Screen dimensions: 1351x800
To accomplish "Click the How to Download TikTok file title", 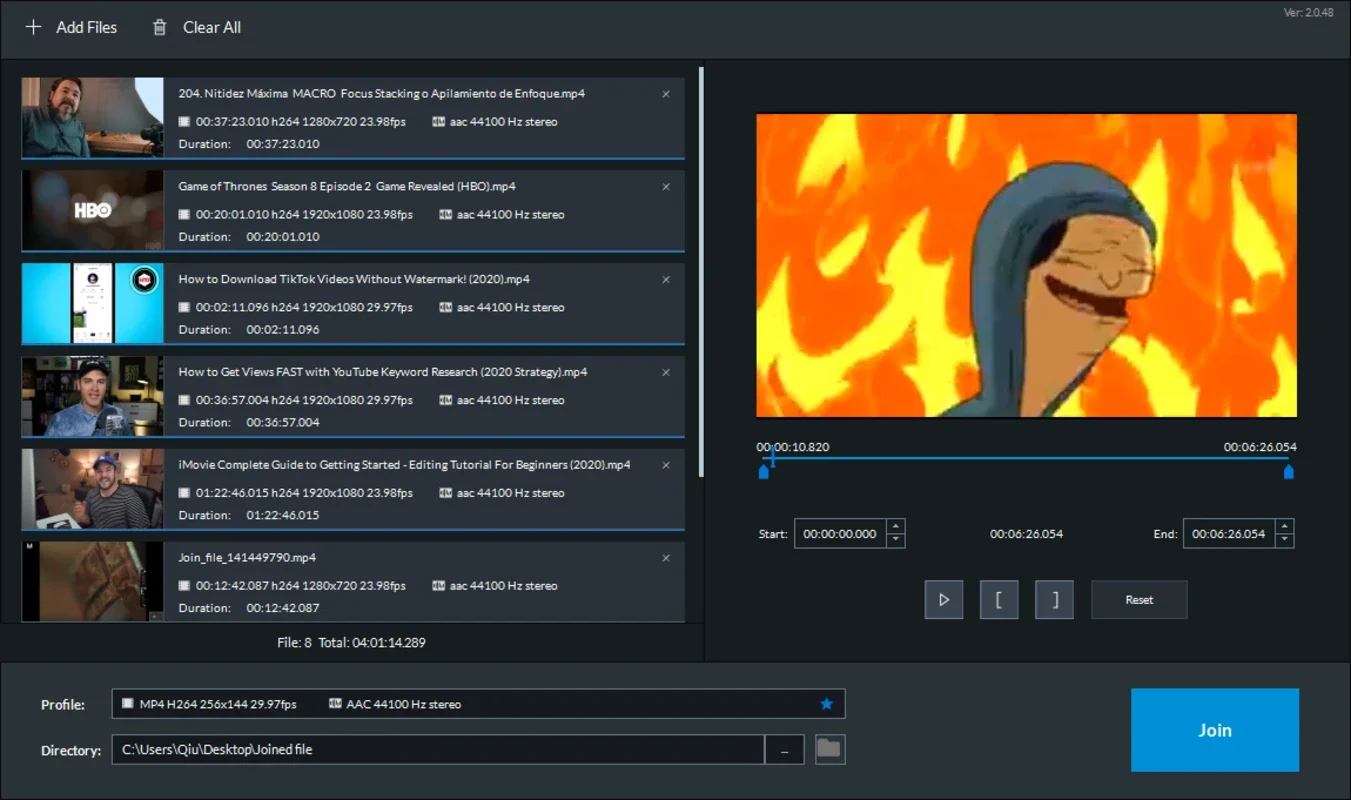I will [x=354, y=280].
